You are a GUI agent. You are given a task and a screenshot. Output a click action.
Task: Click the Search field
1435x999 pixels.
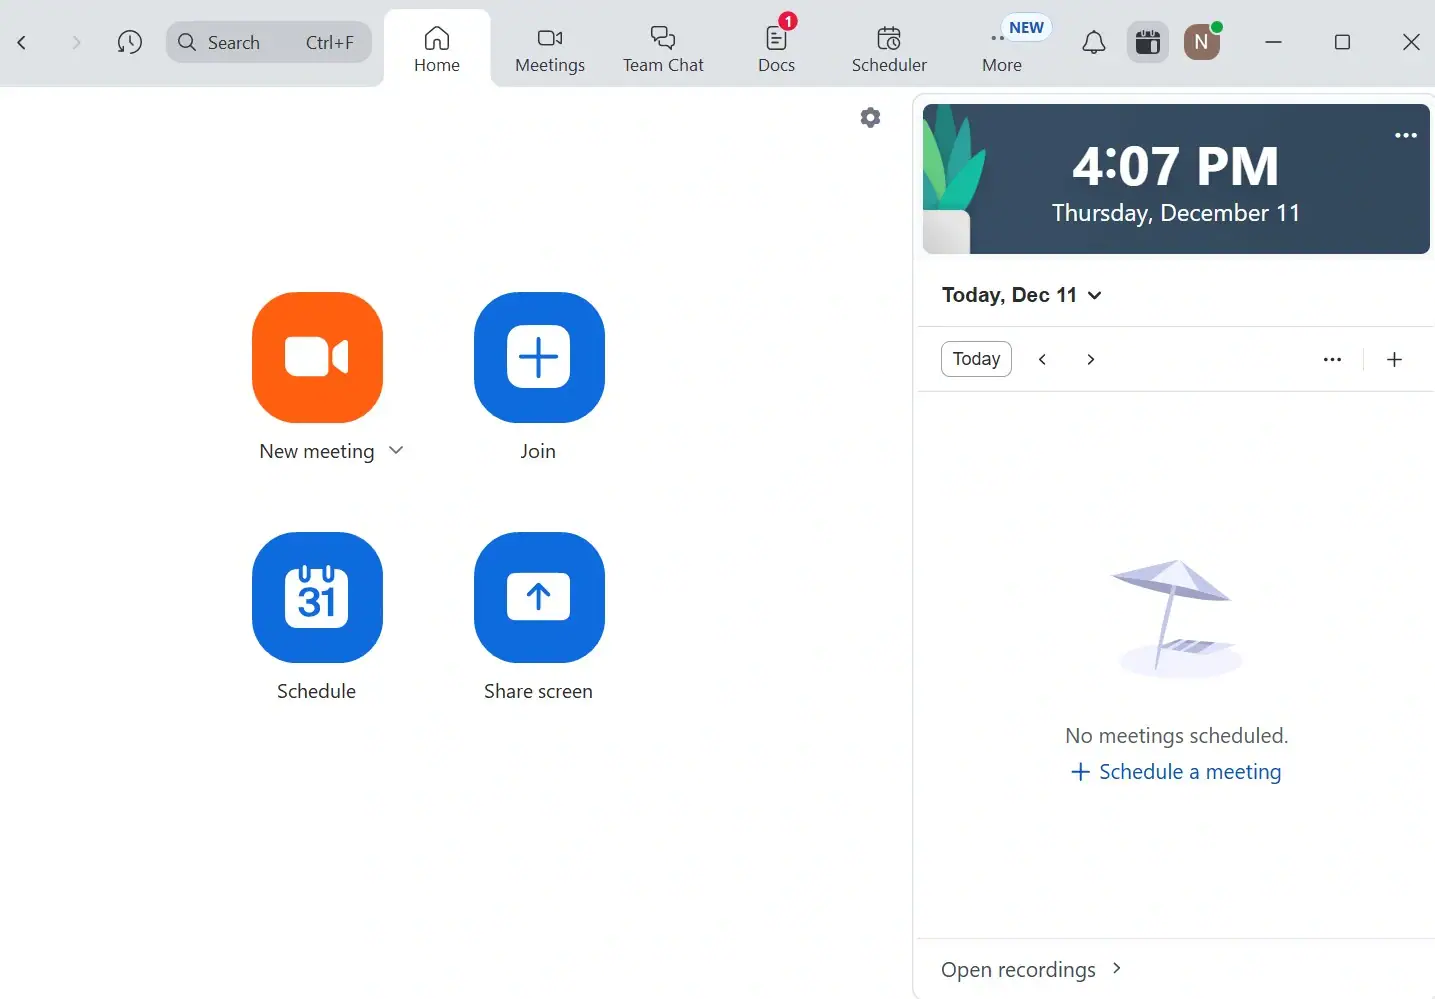coord(268,43)
